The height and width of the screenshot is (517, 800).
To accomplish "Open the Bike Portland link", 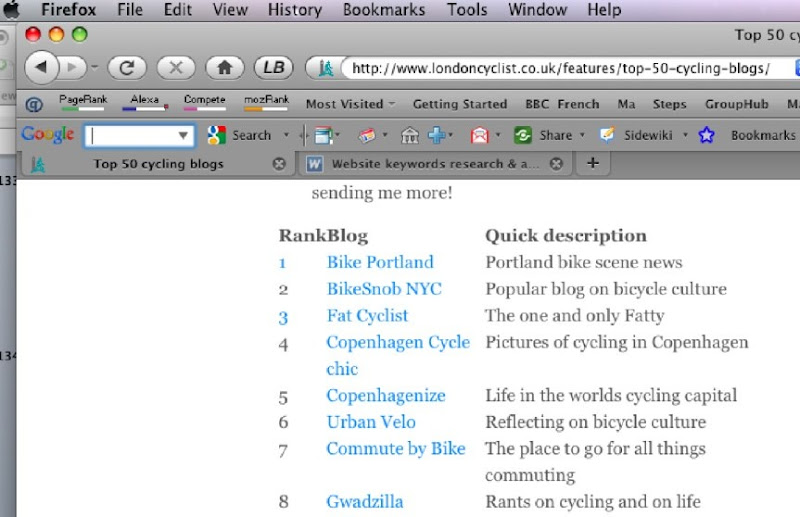I will click(x=380, y=262).
